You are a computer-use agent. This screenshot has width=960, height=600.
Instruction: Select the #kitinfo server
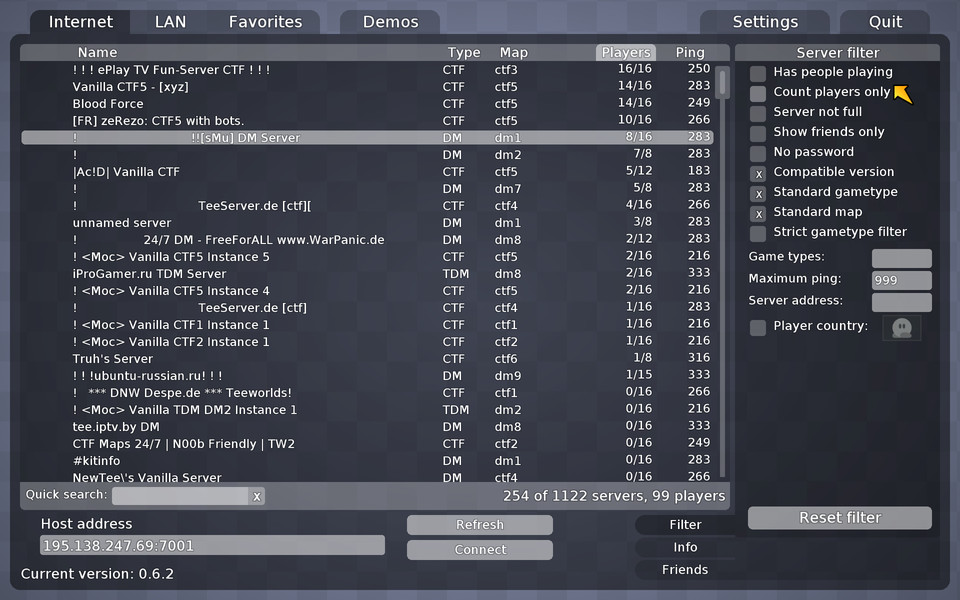click(x=367, y=461)
